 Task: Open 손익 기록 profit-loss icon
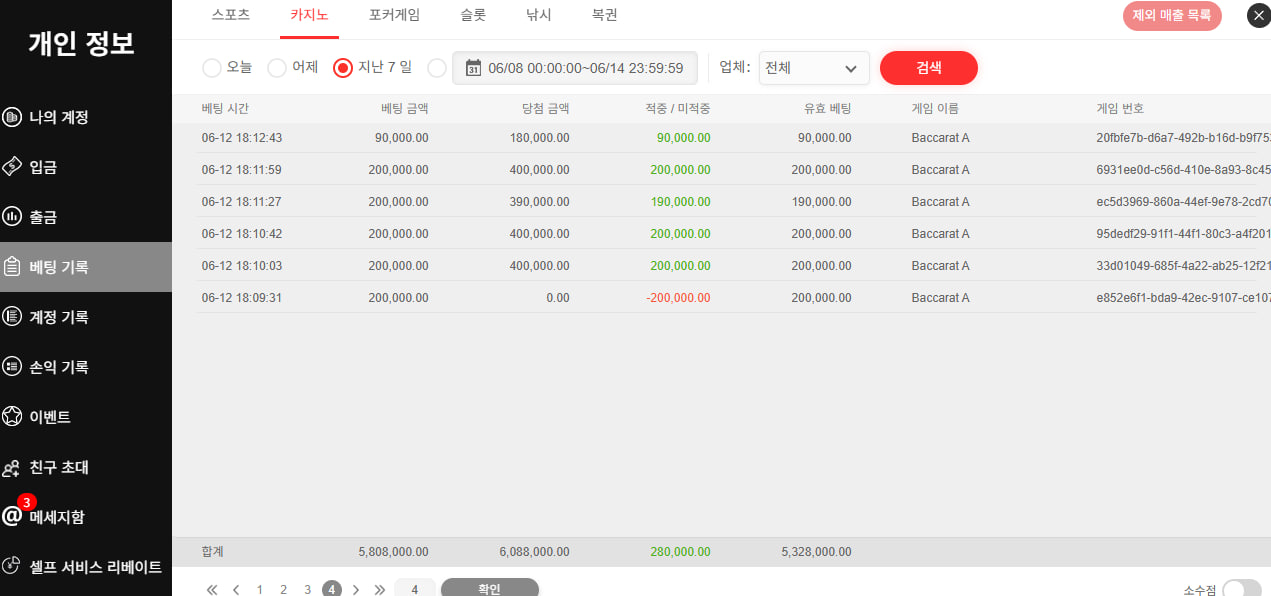13,367
